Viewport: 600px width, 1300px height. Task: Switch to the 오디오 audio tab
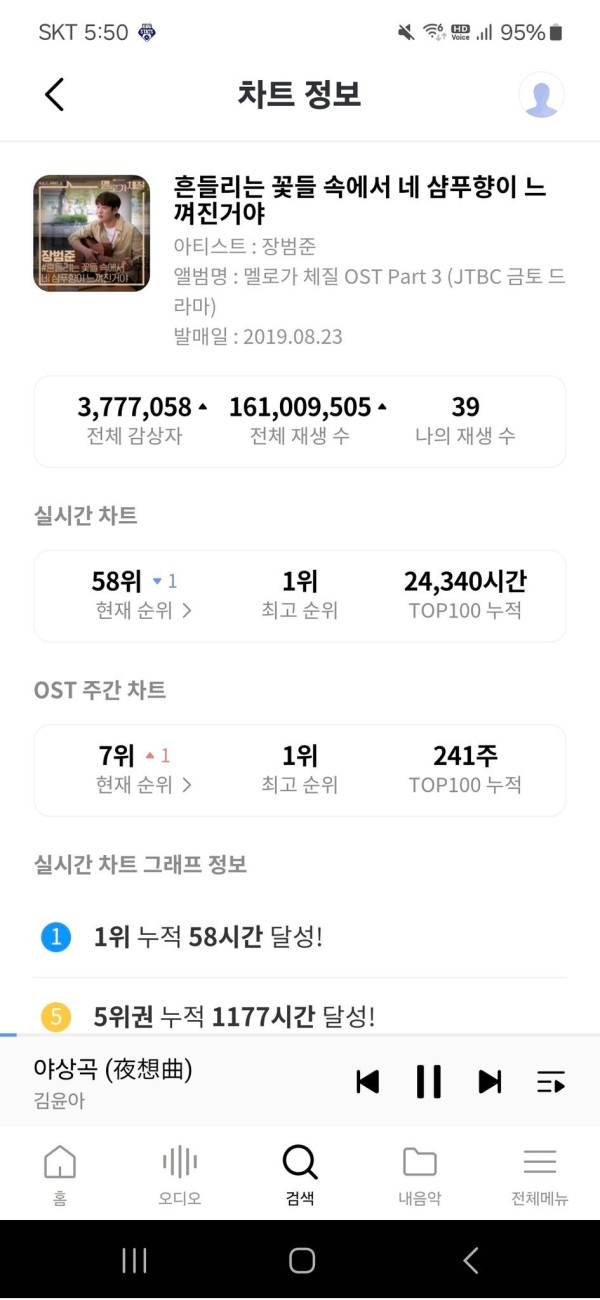click(180, 1175)
